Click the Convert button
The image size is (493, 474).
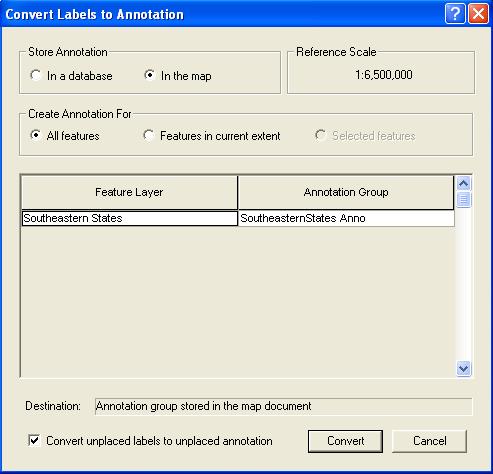(x=345, y=441)
